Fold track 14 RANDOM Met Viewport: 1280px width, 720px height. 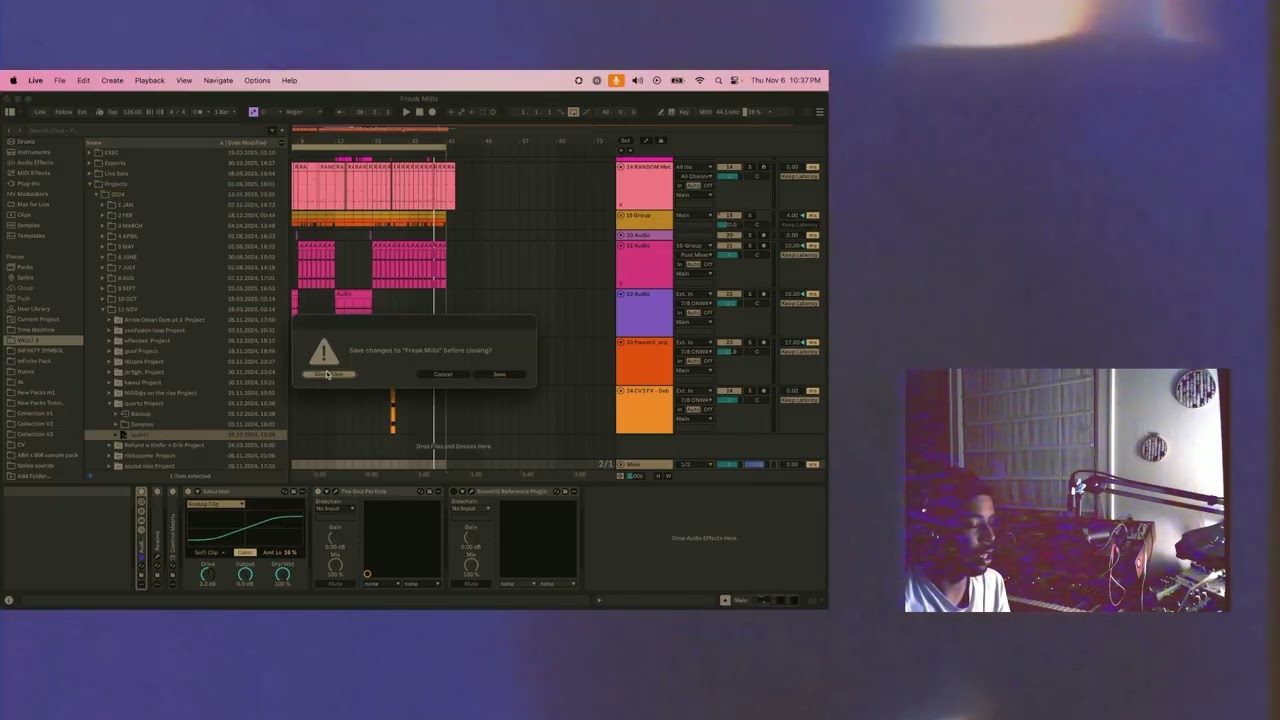tap(621, 167)
